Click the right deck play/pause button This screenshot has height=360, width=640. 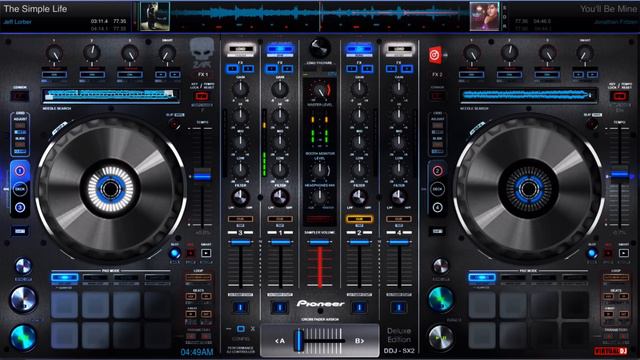pyautogui.click(x=441, y=337)
